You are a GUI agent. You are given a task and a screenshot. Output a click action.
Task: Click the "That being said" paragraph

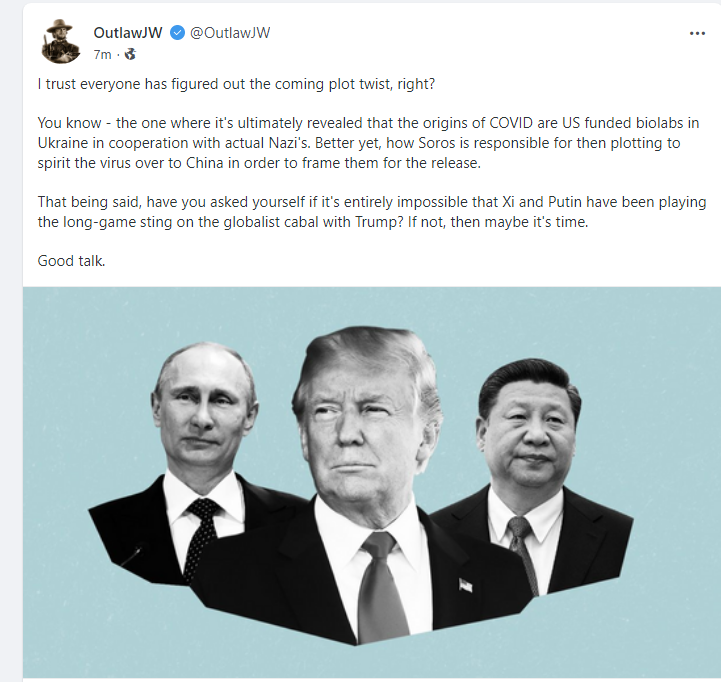pyautogui.click(x=372, y=212)
